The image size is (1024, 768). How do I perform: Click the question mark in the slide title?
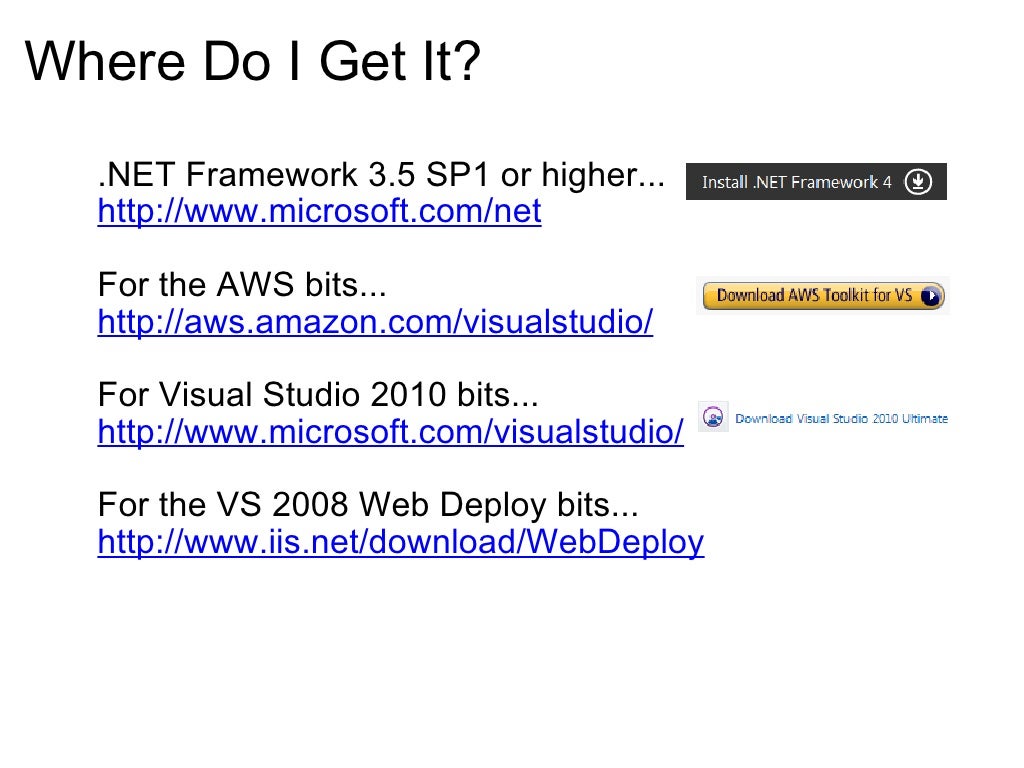[x=466, y=62]
